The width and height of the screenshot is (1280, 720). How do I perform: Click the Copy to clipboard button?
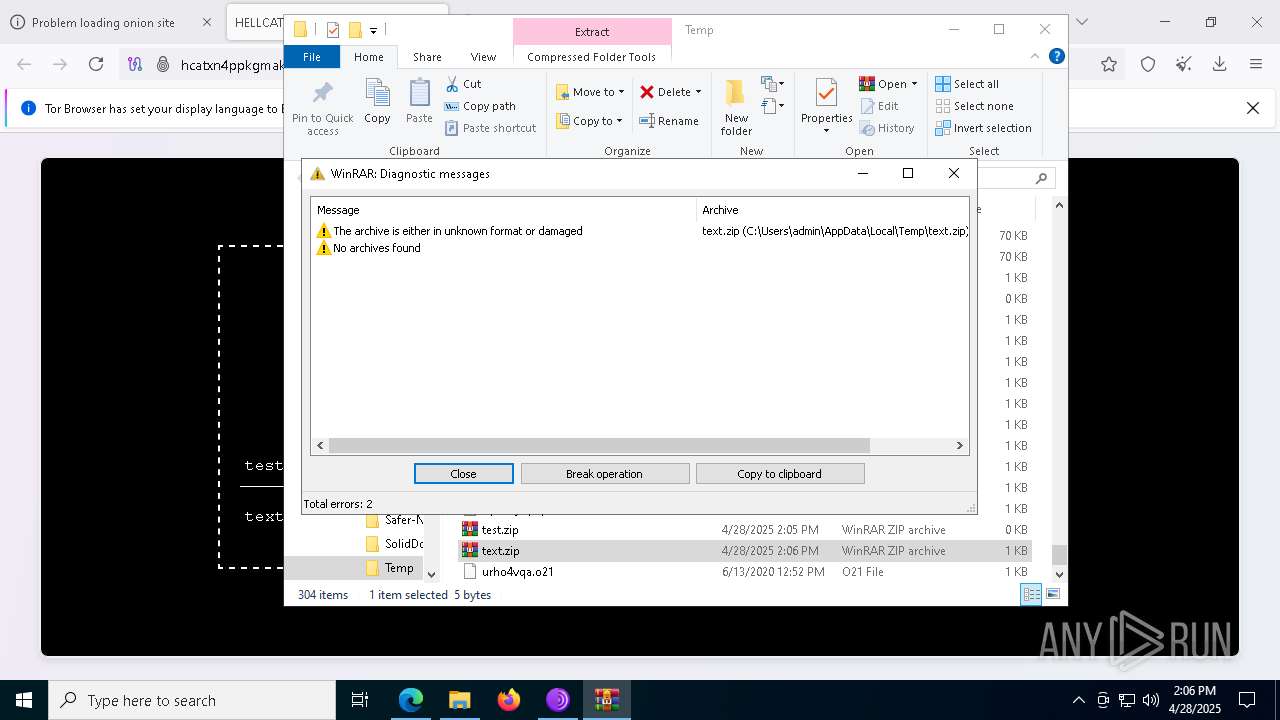779,474
